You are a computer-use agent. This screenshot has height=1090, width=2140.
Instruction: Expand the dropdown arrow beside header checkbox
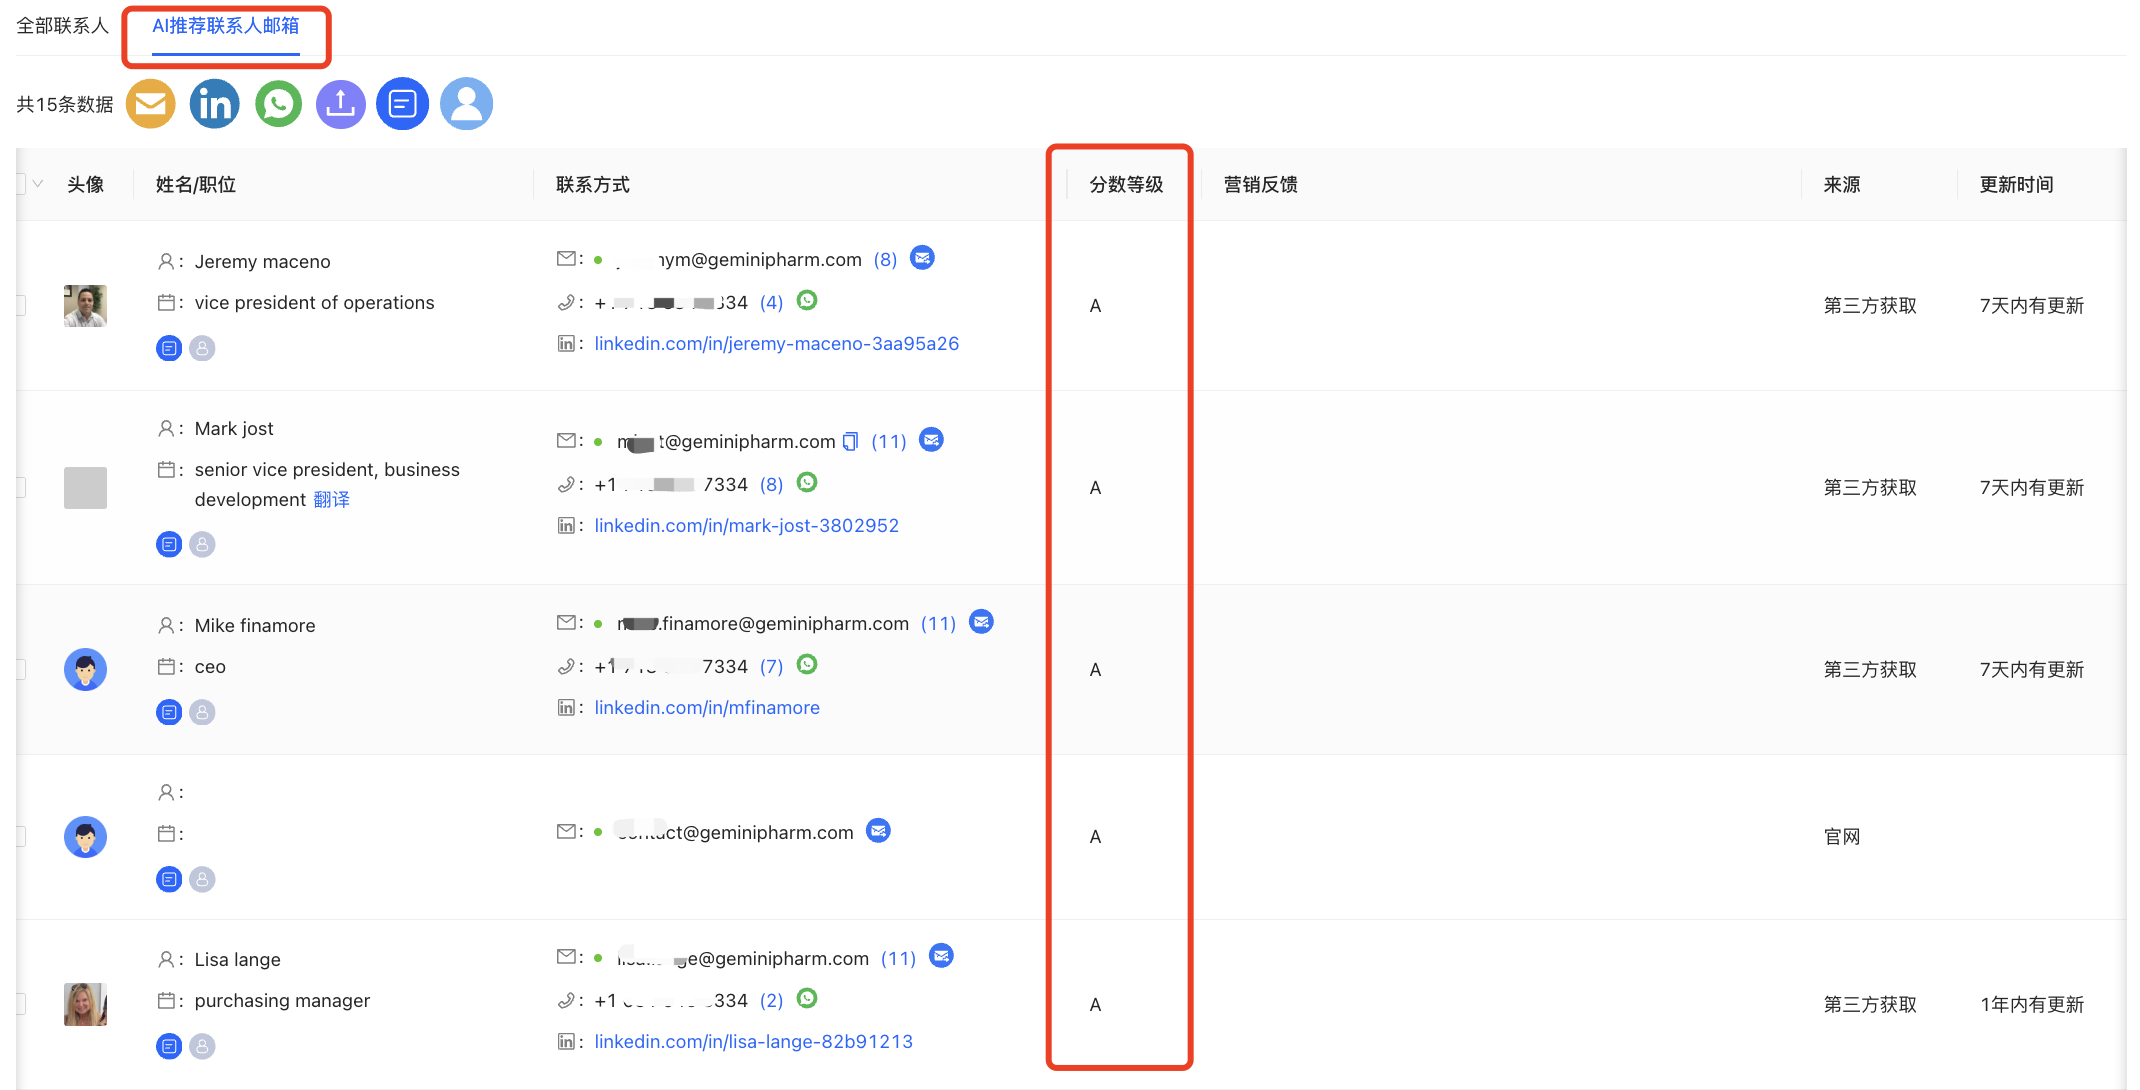[38, 184]
